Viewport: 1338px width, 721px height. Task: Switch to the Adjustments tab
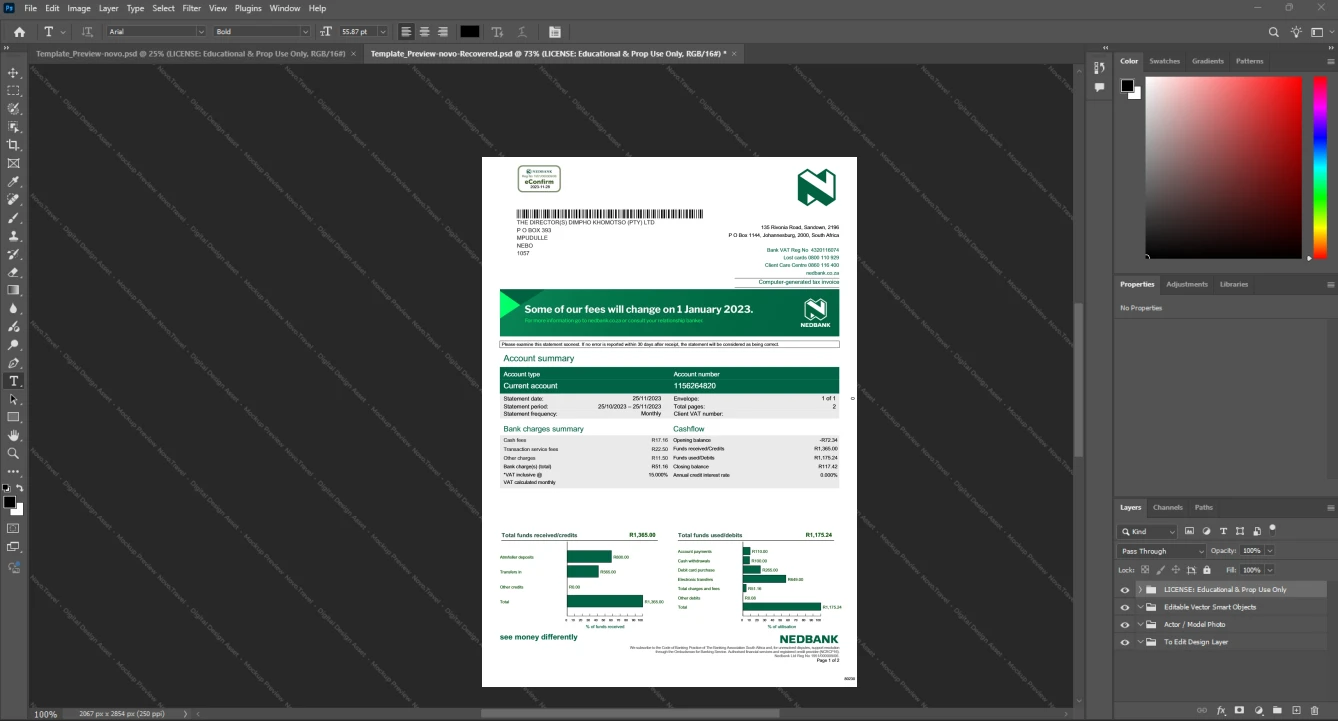(x=1187, y=284)
